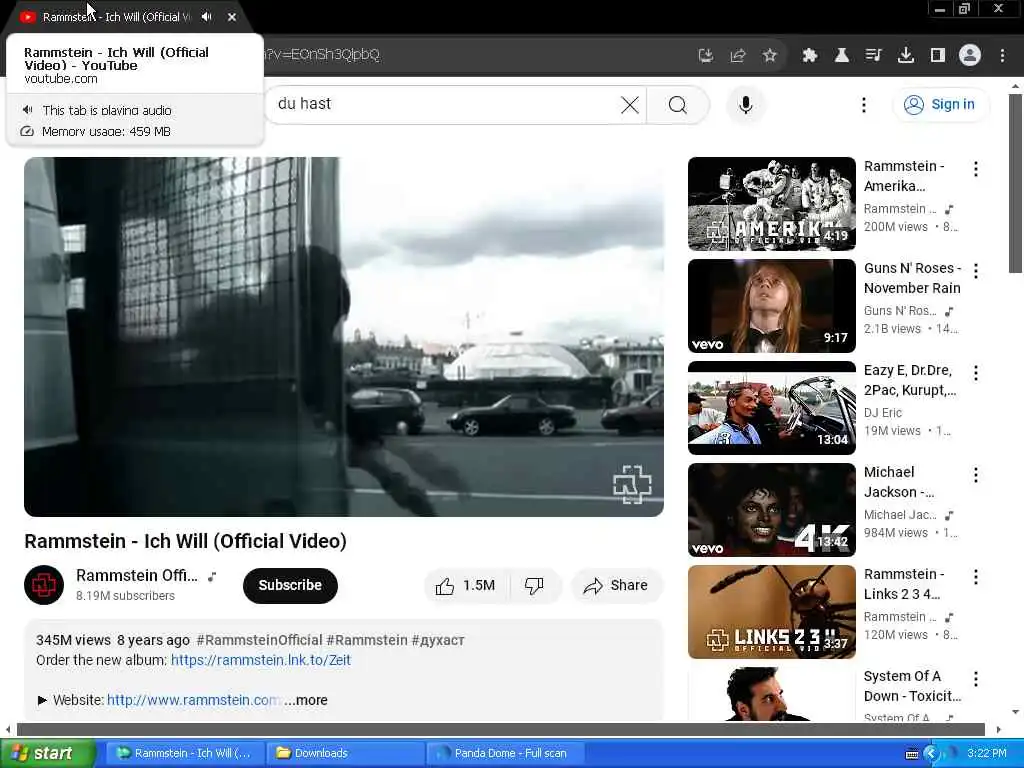Open YouTube settings three-dot menu
Image resolution: width=1024 pixels, height=768 pixels.
click(x=864, y=104)
